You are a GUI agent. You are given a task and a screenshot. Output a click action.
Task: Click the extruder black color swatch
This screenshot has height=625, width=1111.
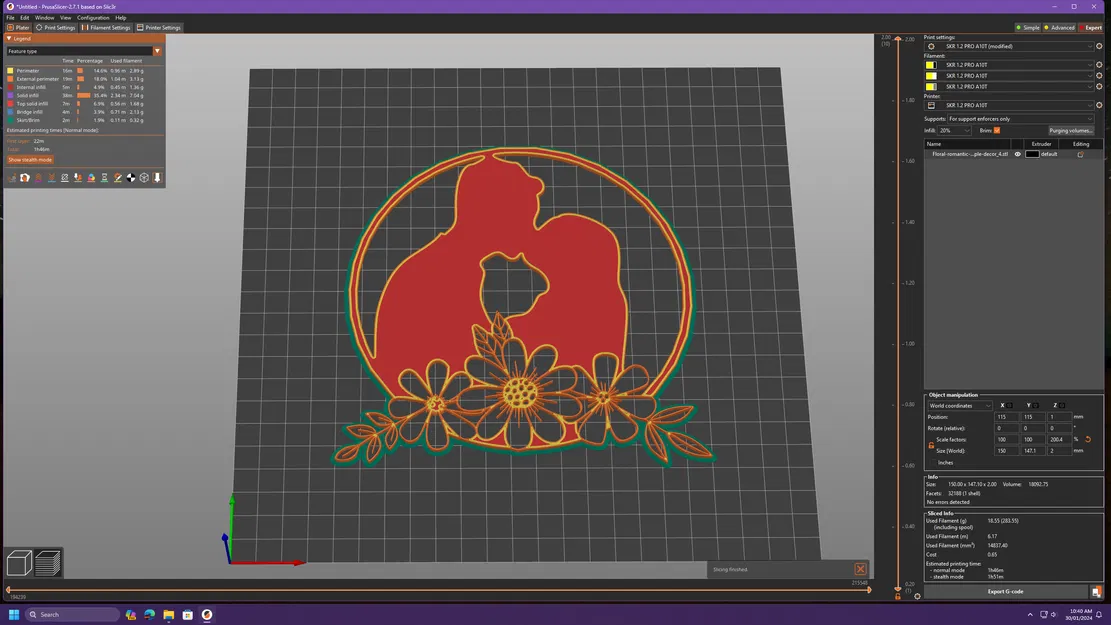click(x=1032, y=154)
